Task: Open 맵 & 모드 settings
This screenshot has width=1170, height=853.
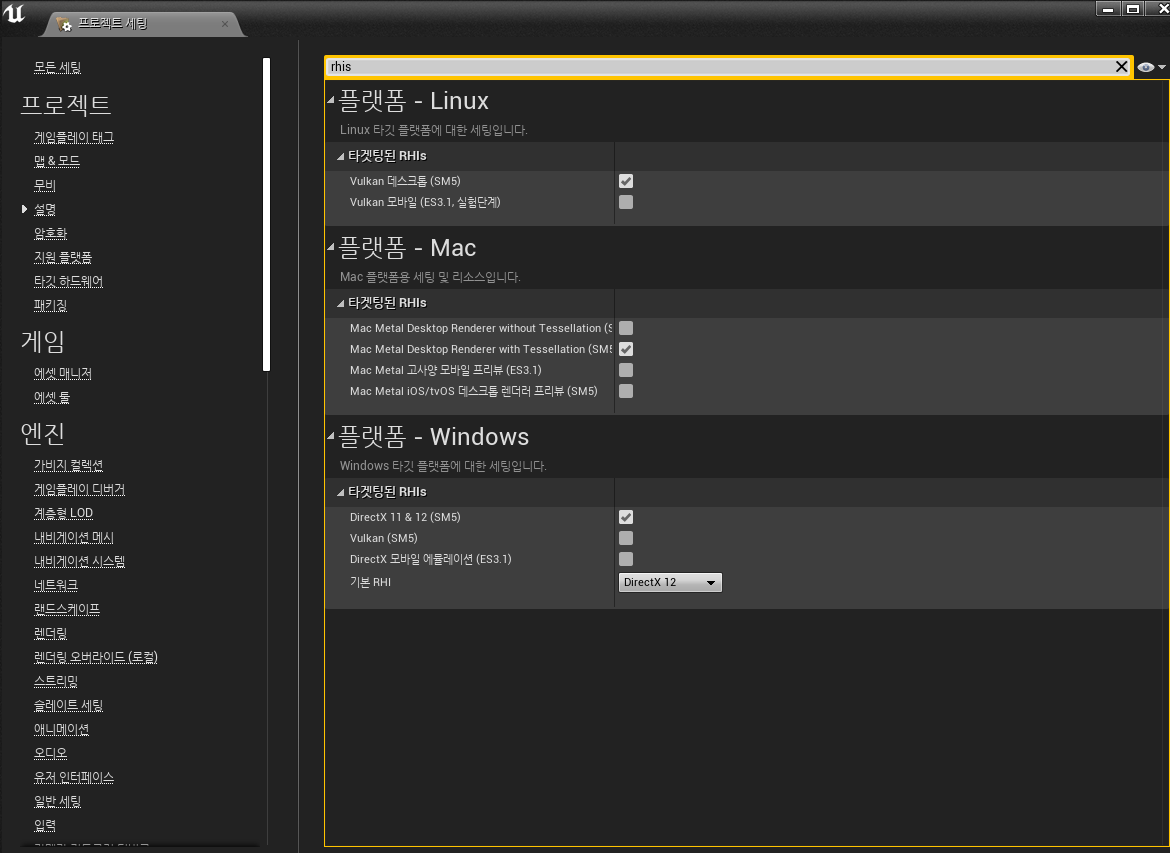Action: tap(57, 161)
